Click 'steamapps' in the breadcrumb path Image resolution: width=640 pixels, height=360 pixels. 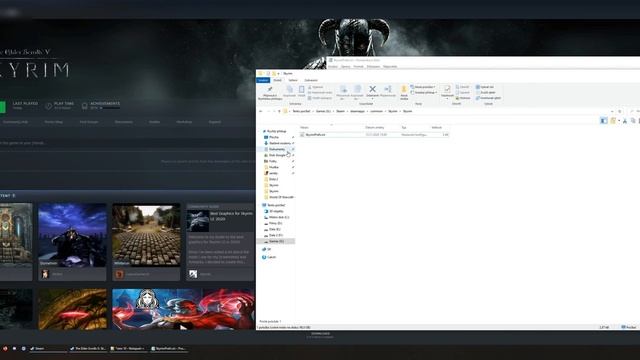tap(358, 111)
